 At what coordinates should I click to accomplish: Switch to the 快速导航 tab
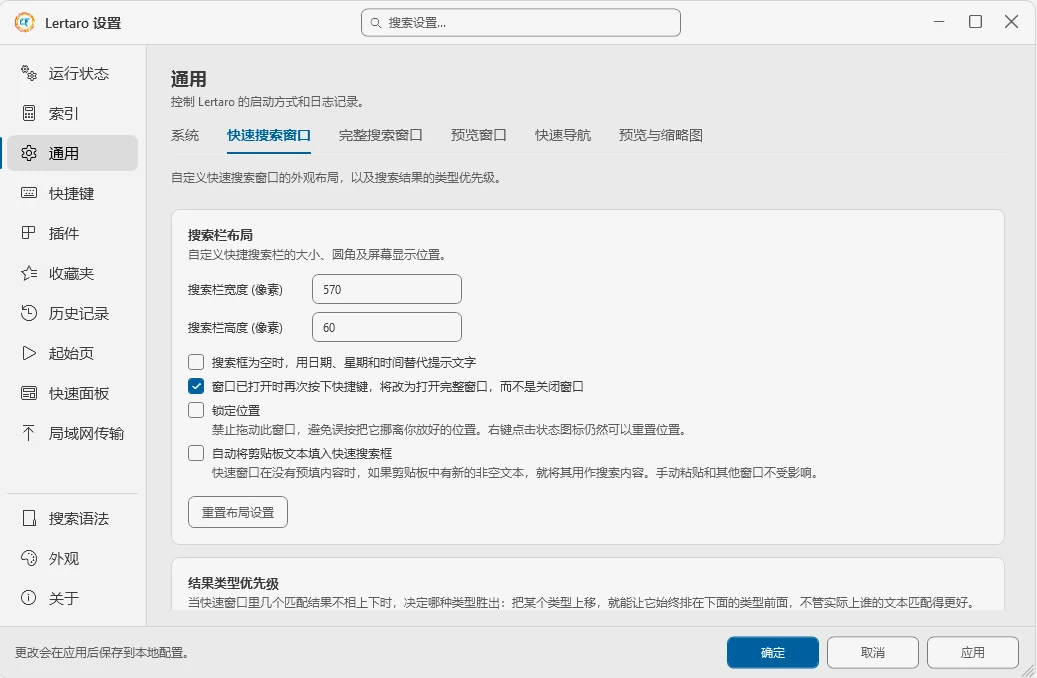(x=563, y=135)
